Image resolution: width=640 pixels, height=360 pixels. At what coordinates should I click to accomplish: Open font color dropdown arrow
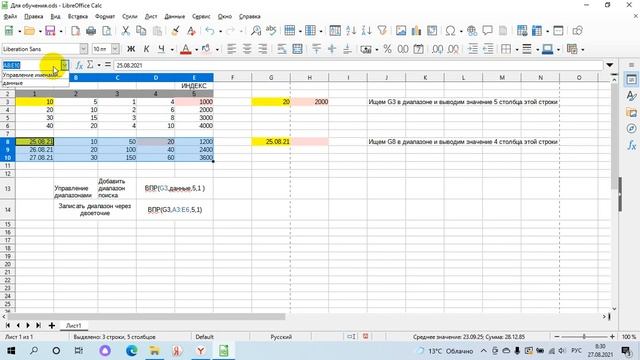coord(196,49)
